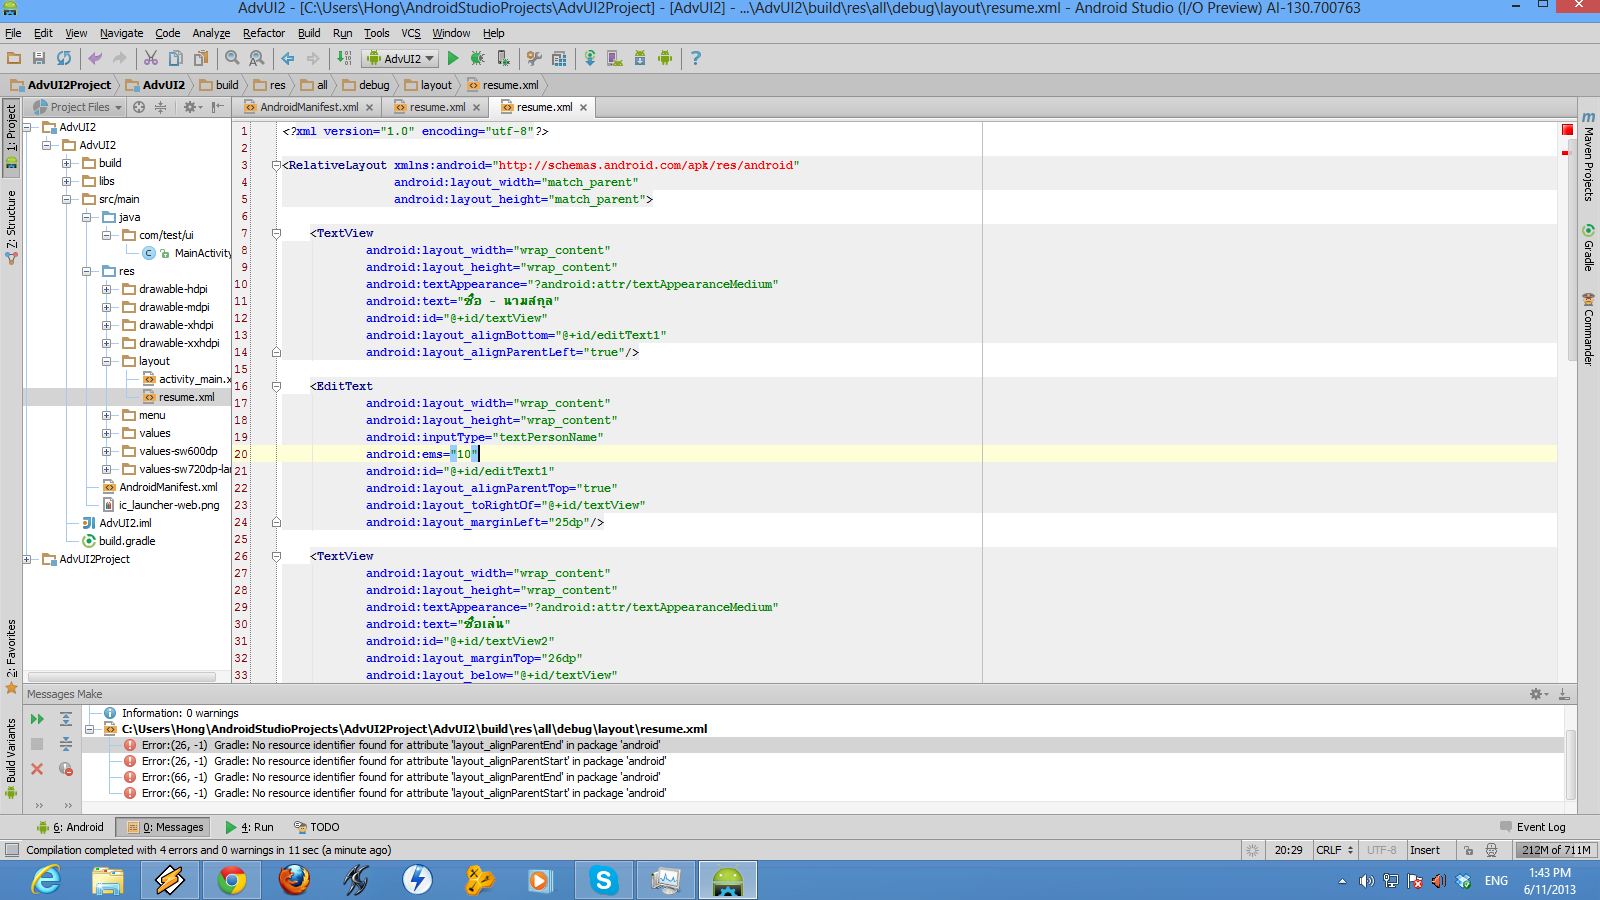The width and height of the screenshot is (1600, 900).
Task: Open the TODO tool window
Action: pyautogui.click(x=317, y=827)
